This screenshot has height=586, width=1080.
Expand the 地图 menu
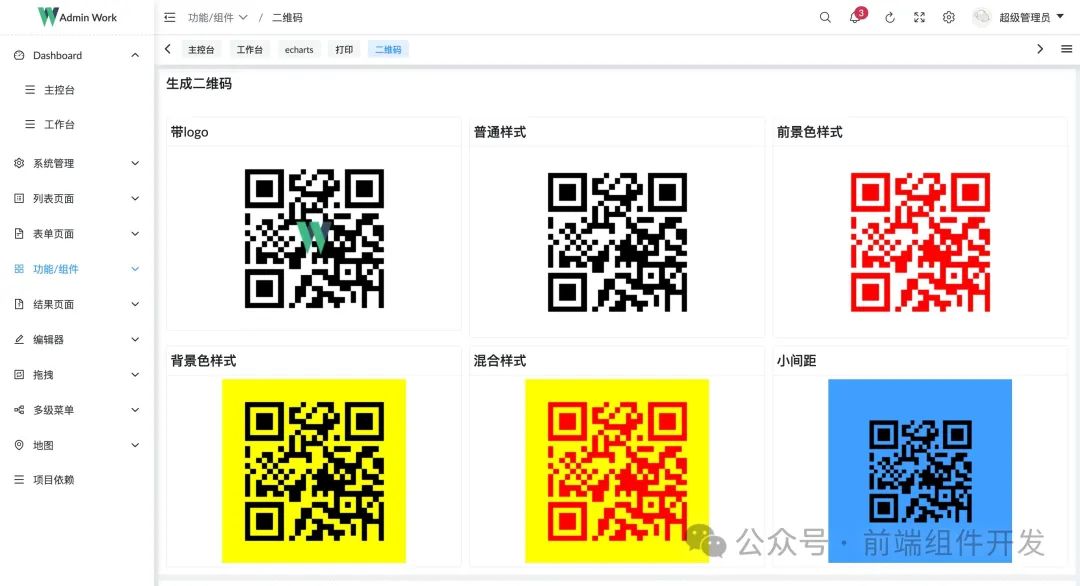(76, 445)
